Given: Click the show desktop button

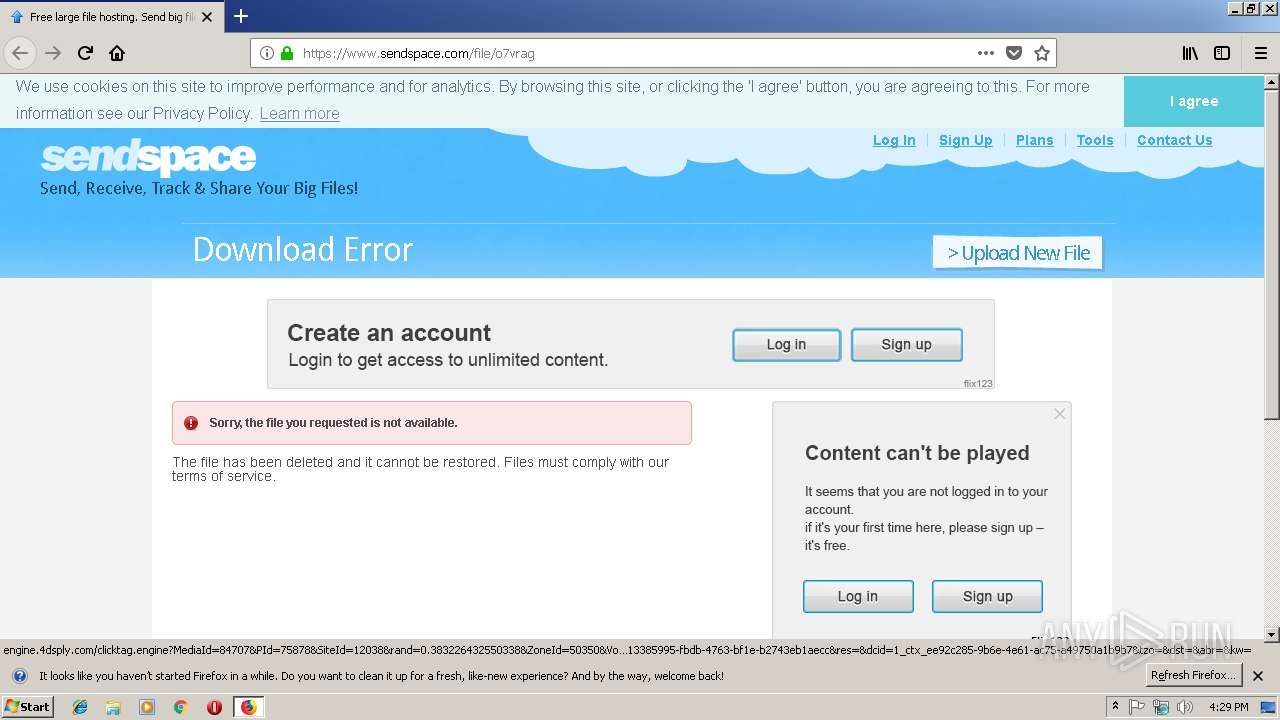Looking at the screenshot, I should (x=1270, y=707).
